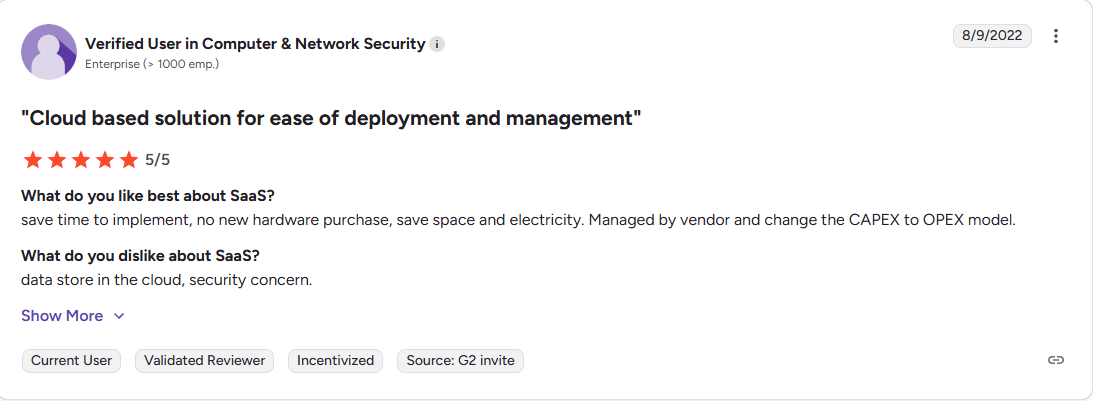
Task: Click the first red rating star
Action: 32,160
